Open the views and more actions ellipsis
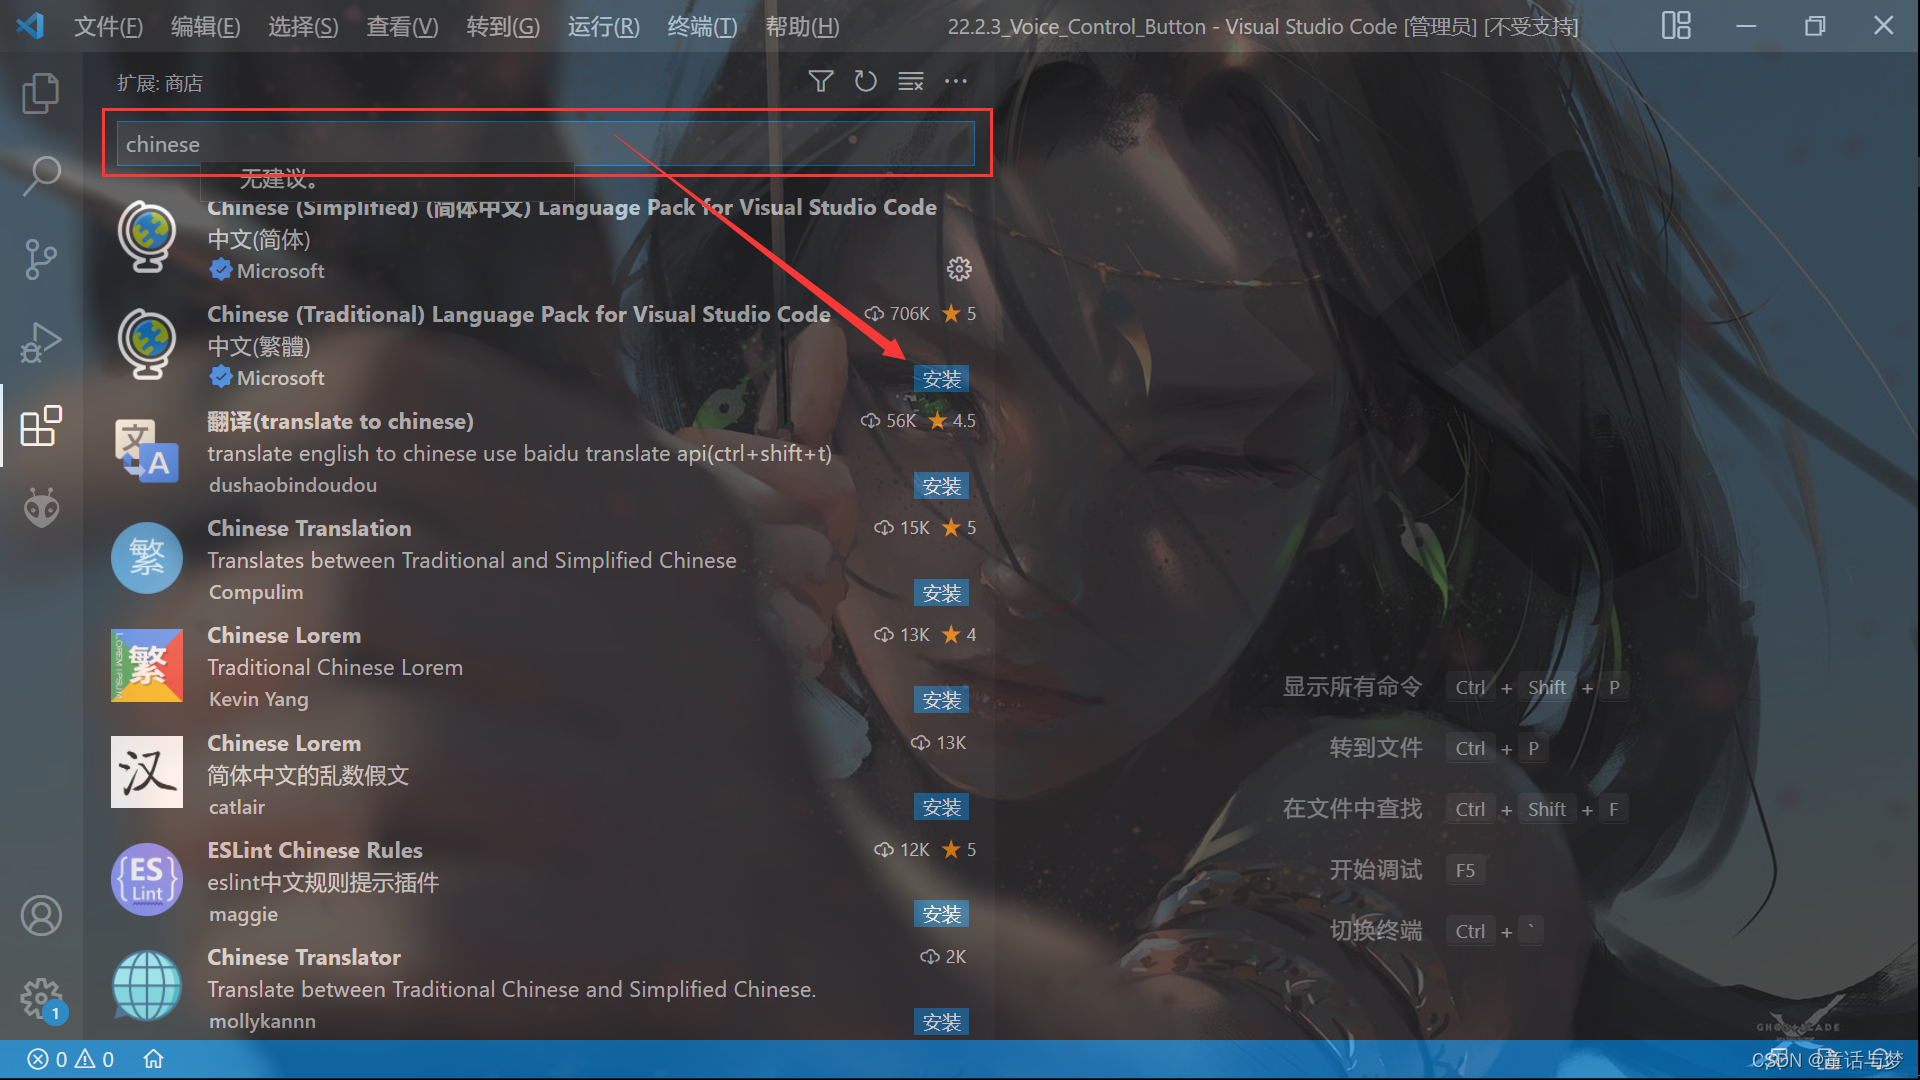 [x=956, y=82]
